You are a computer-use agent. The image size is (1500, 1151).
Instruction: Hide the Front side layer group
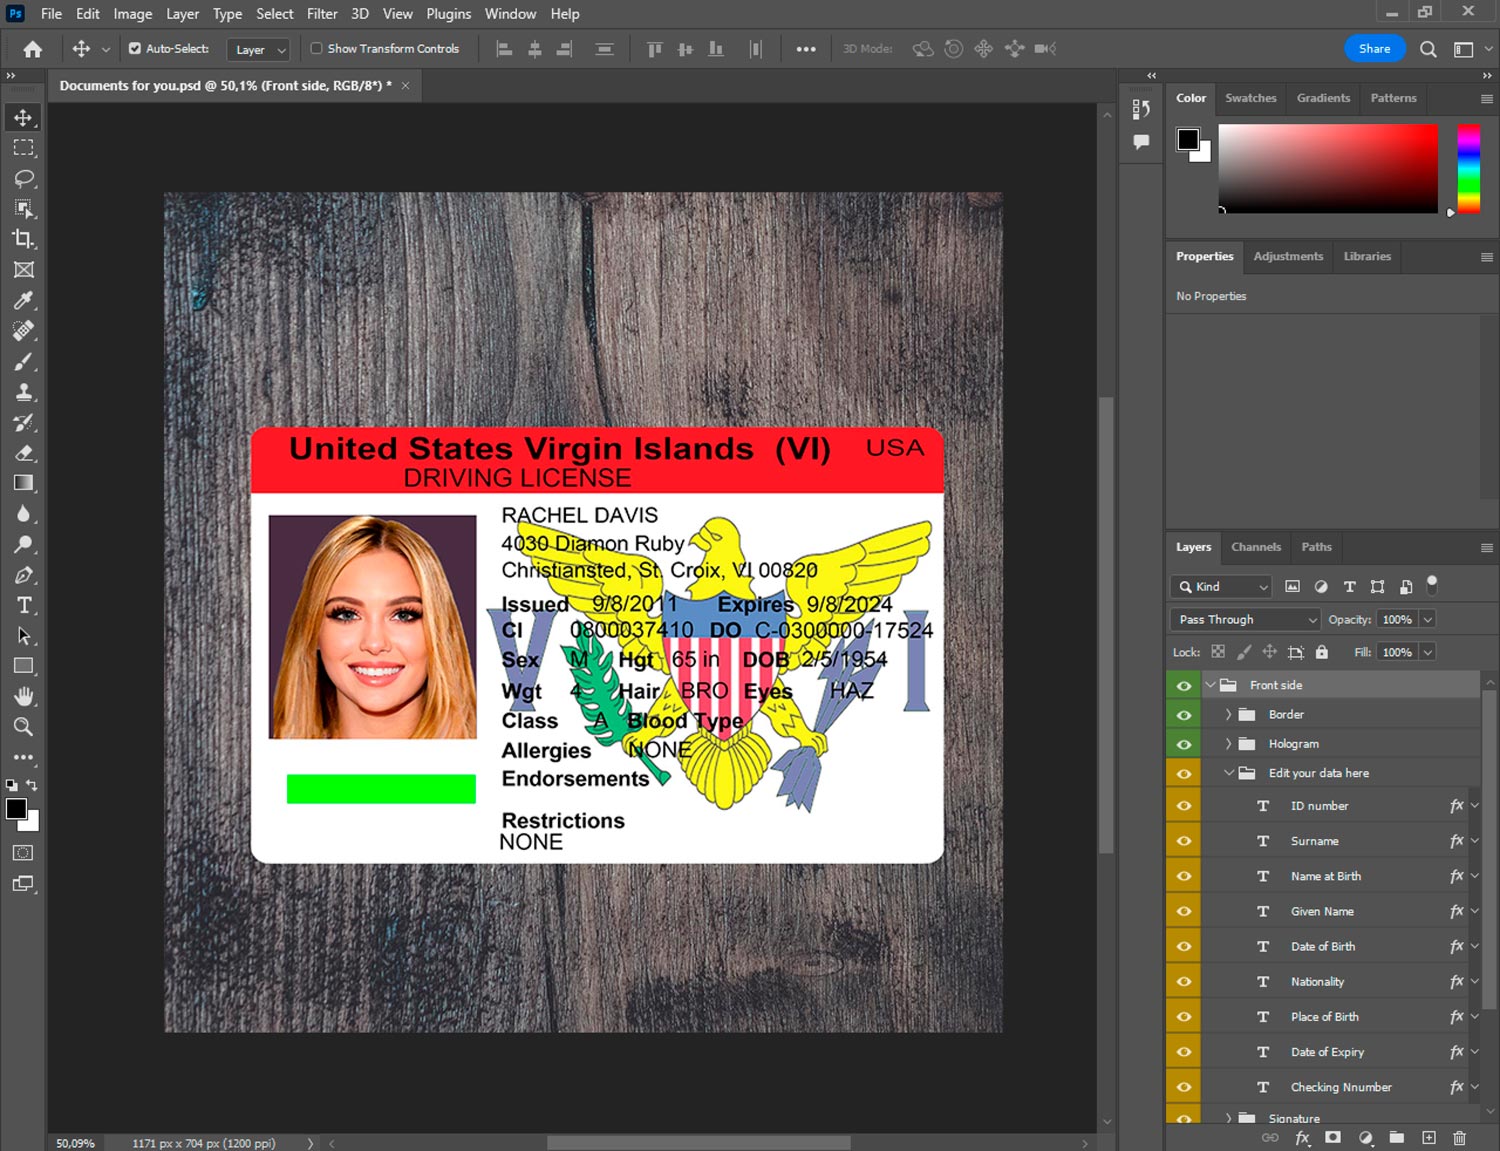tap(1184, 685)
